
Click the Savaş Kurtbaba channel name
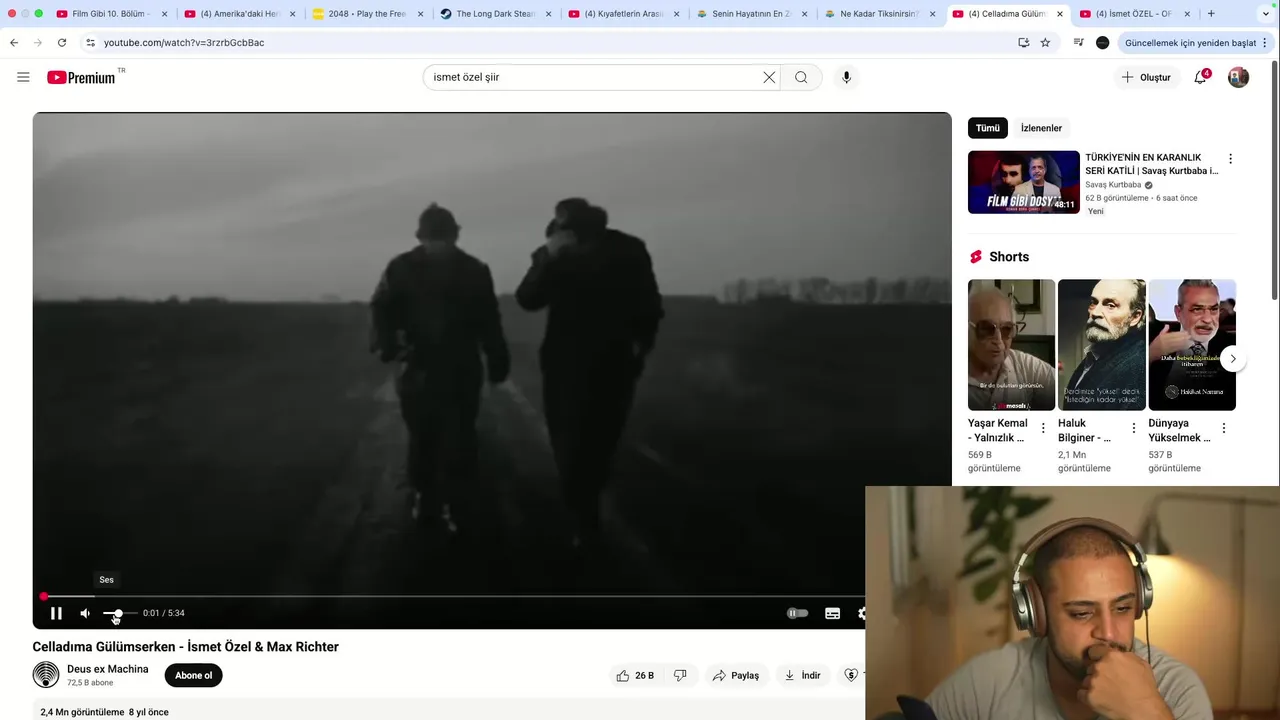[x=1113, y=185]
